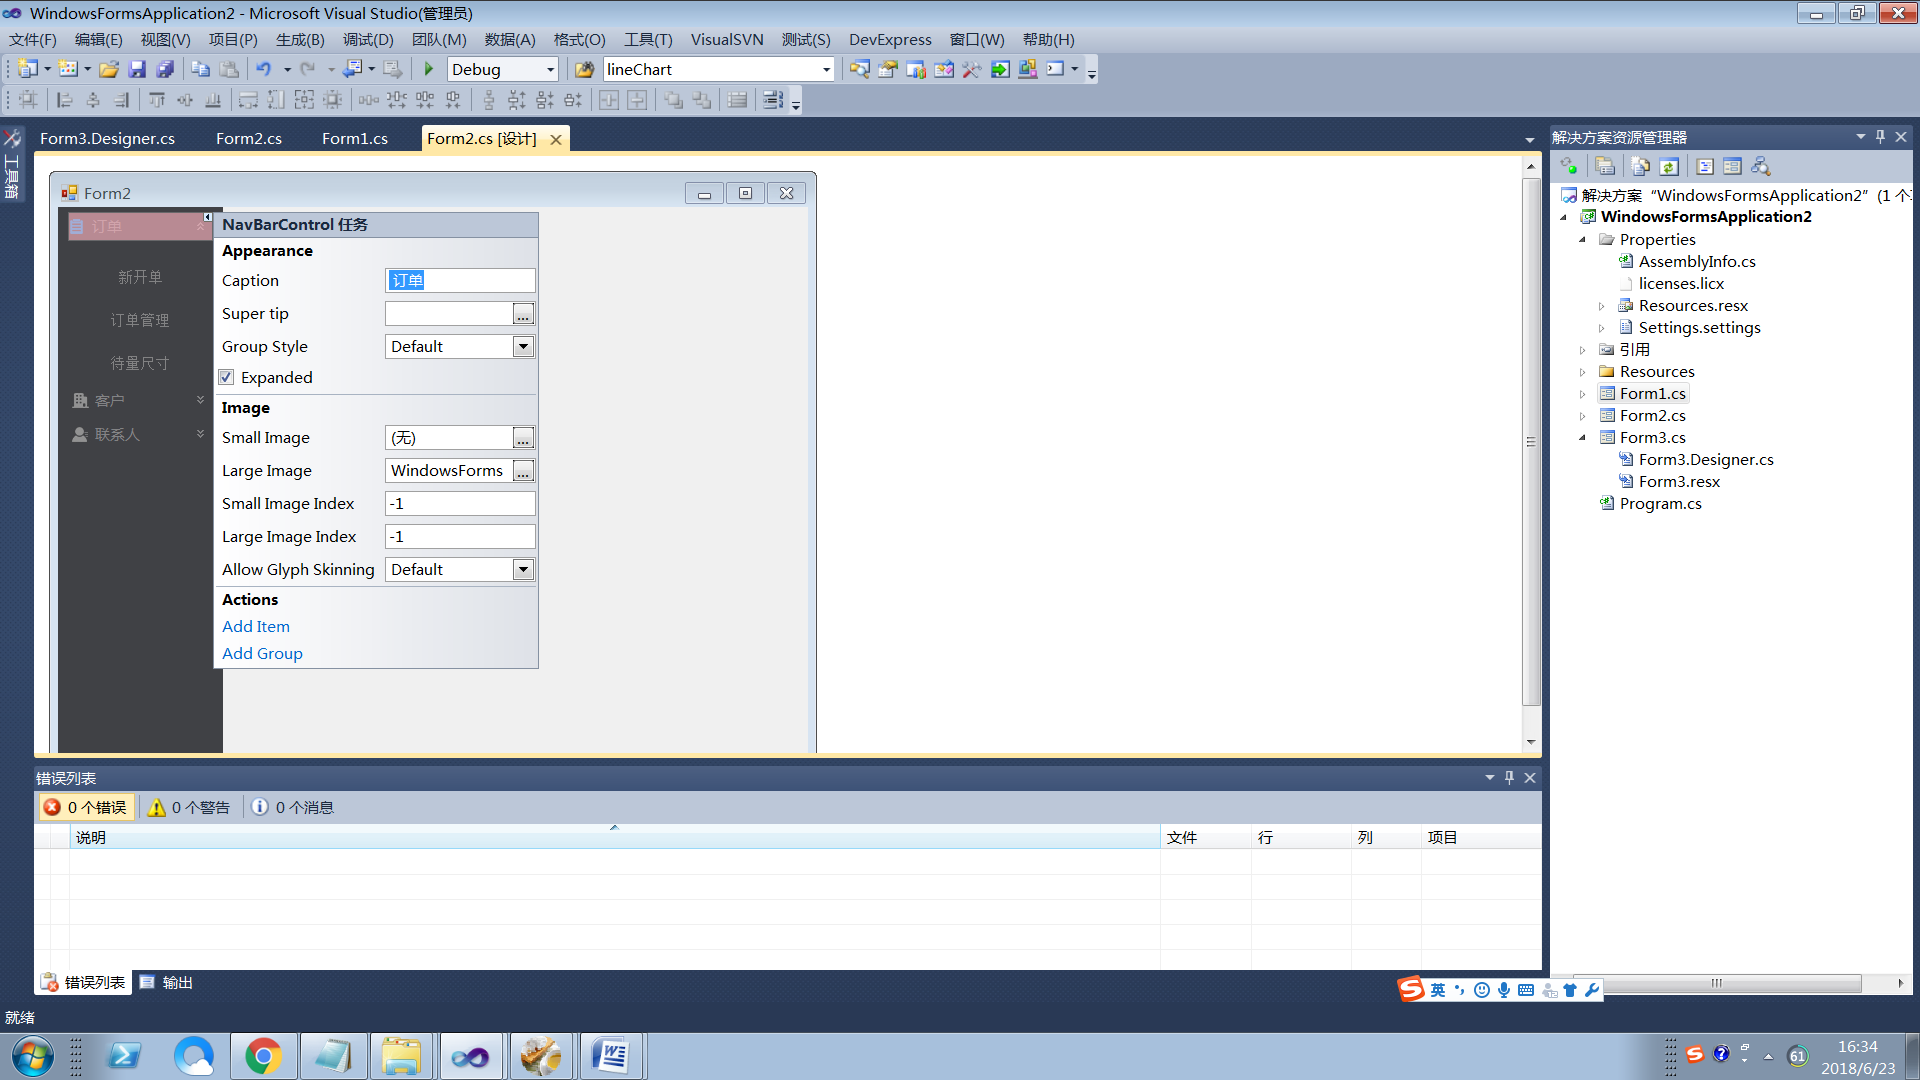The image size is (1920, 1080).
Task: Expand the 引用 references node
Action: [x=1582, y=350]
